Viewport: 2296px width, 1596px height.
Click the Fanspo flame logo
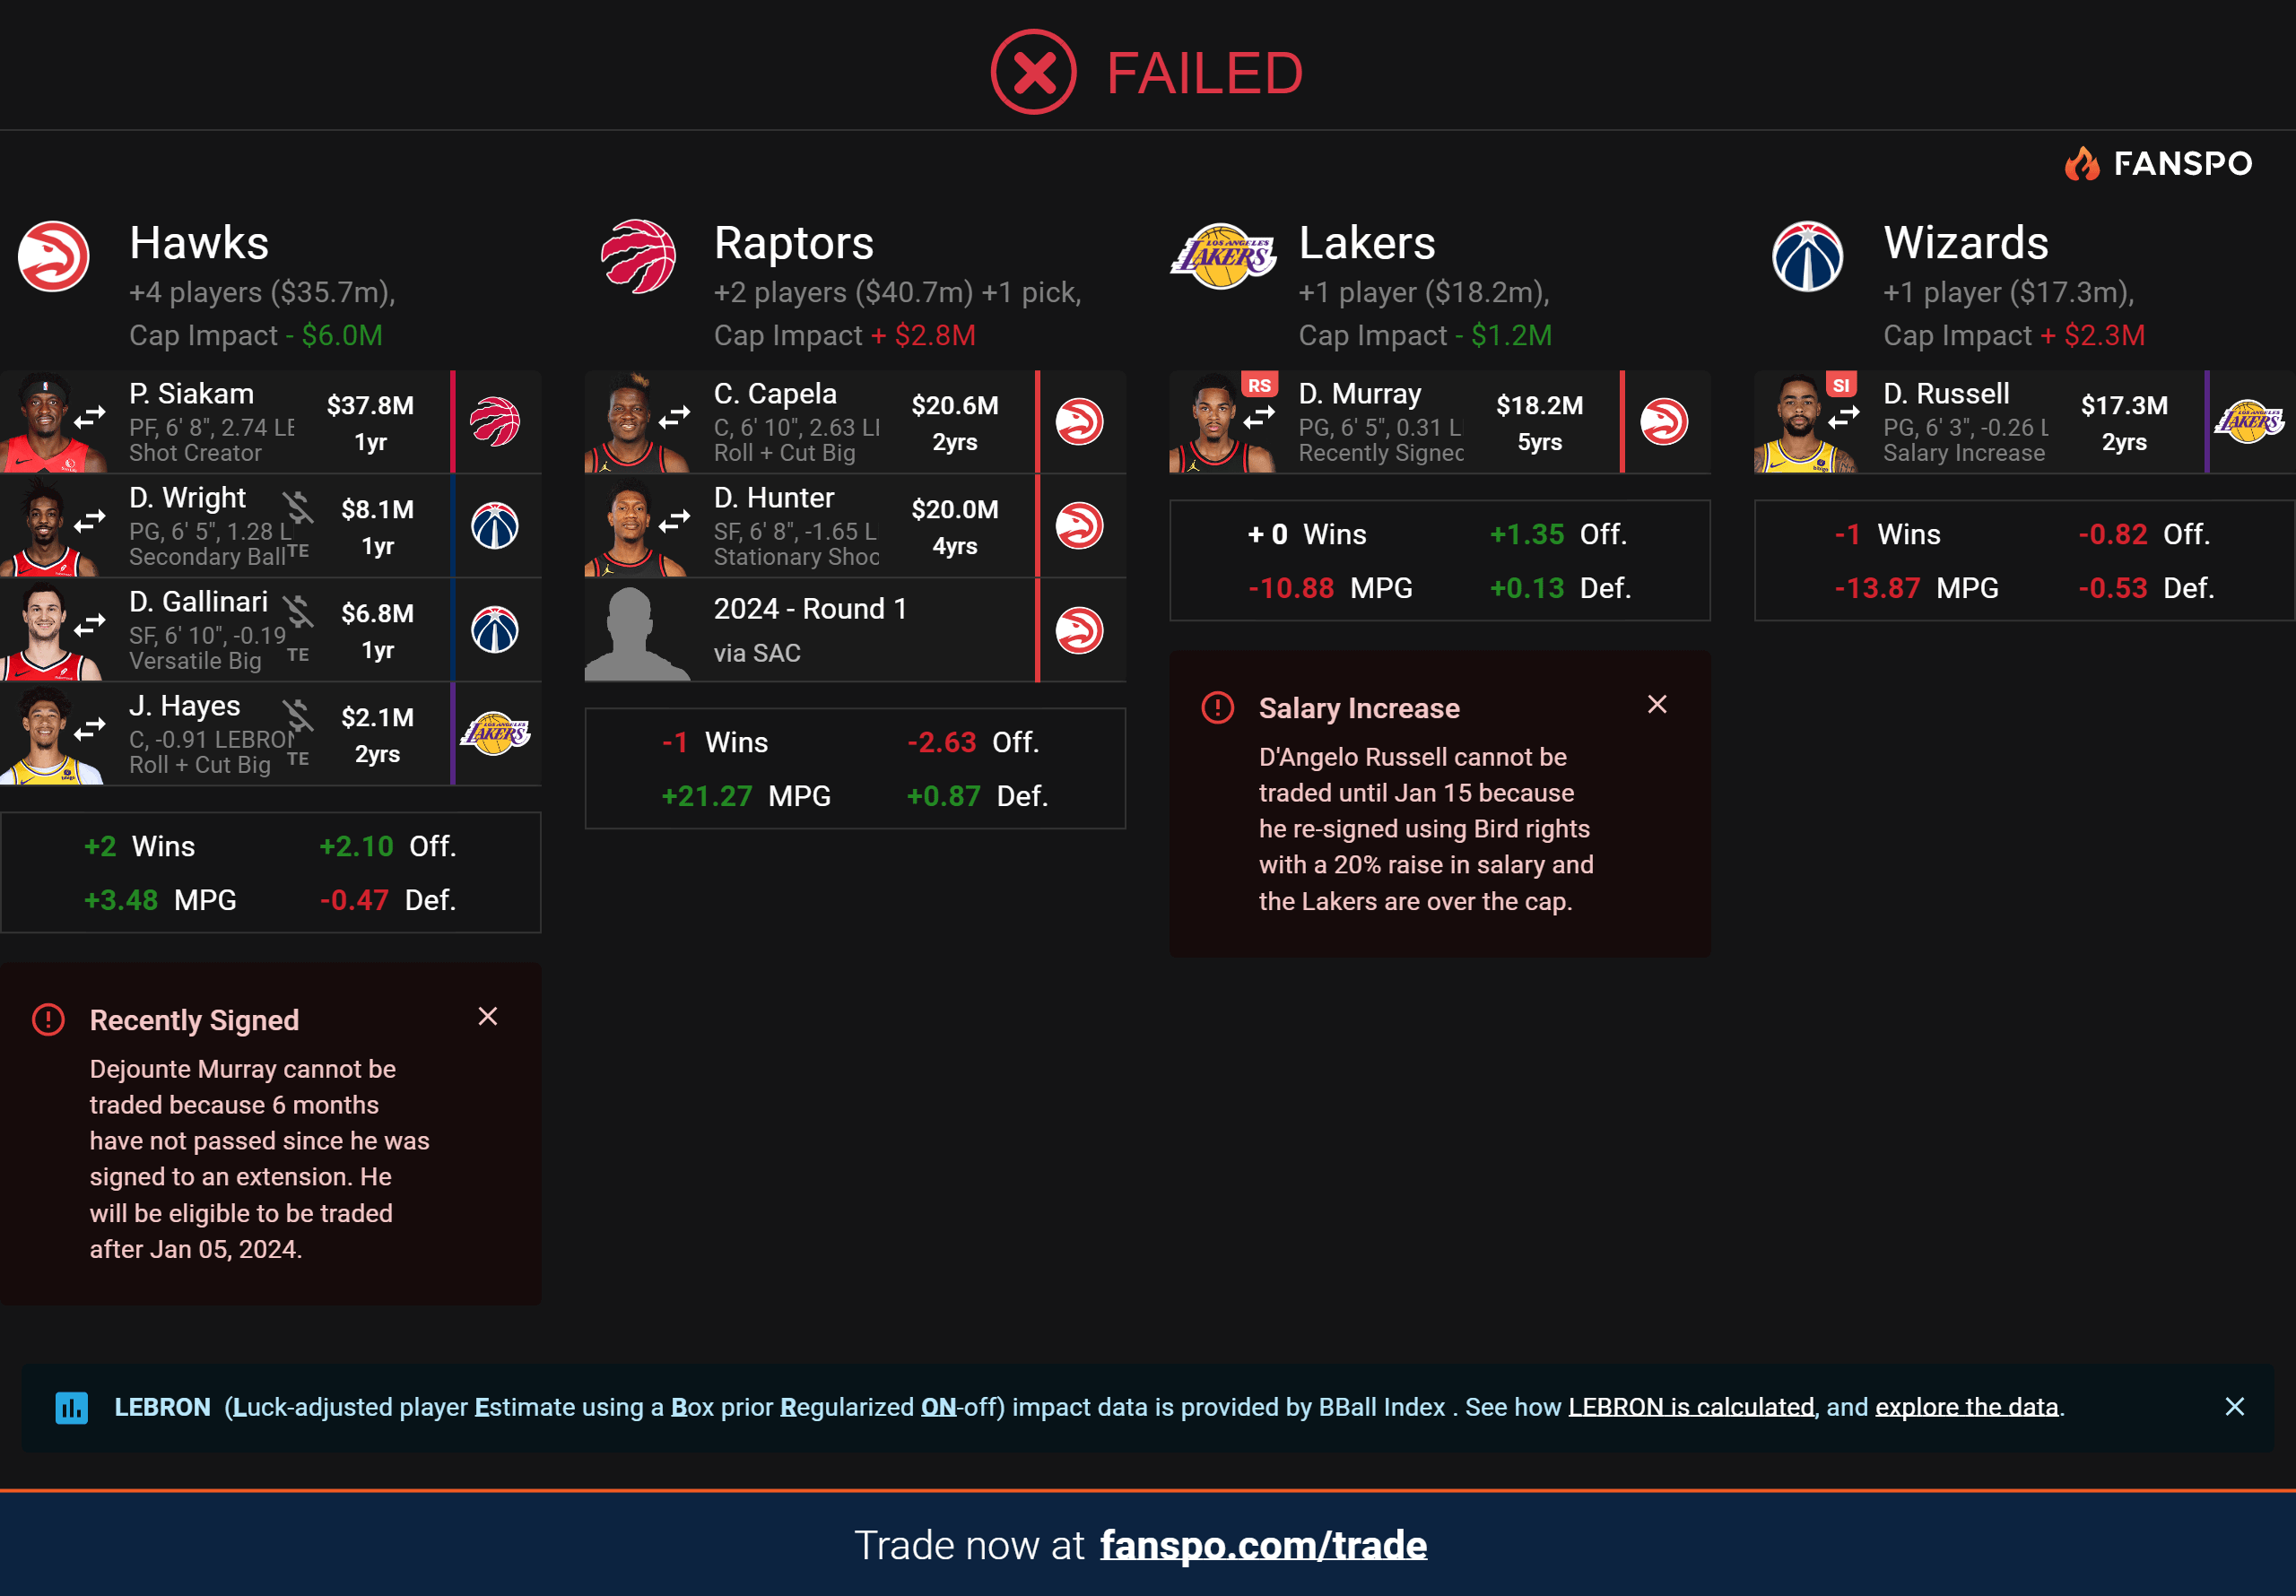(2082, 163)
